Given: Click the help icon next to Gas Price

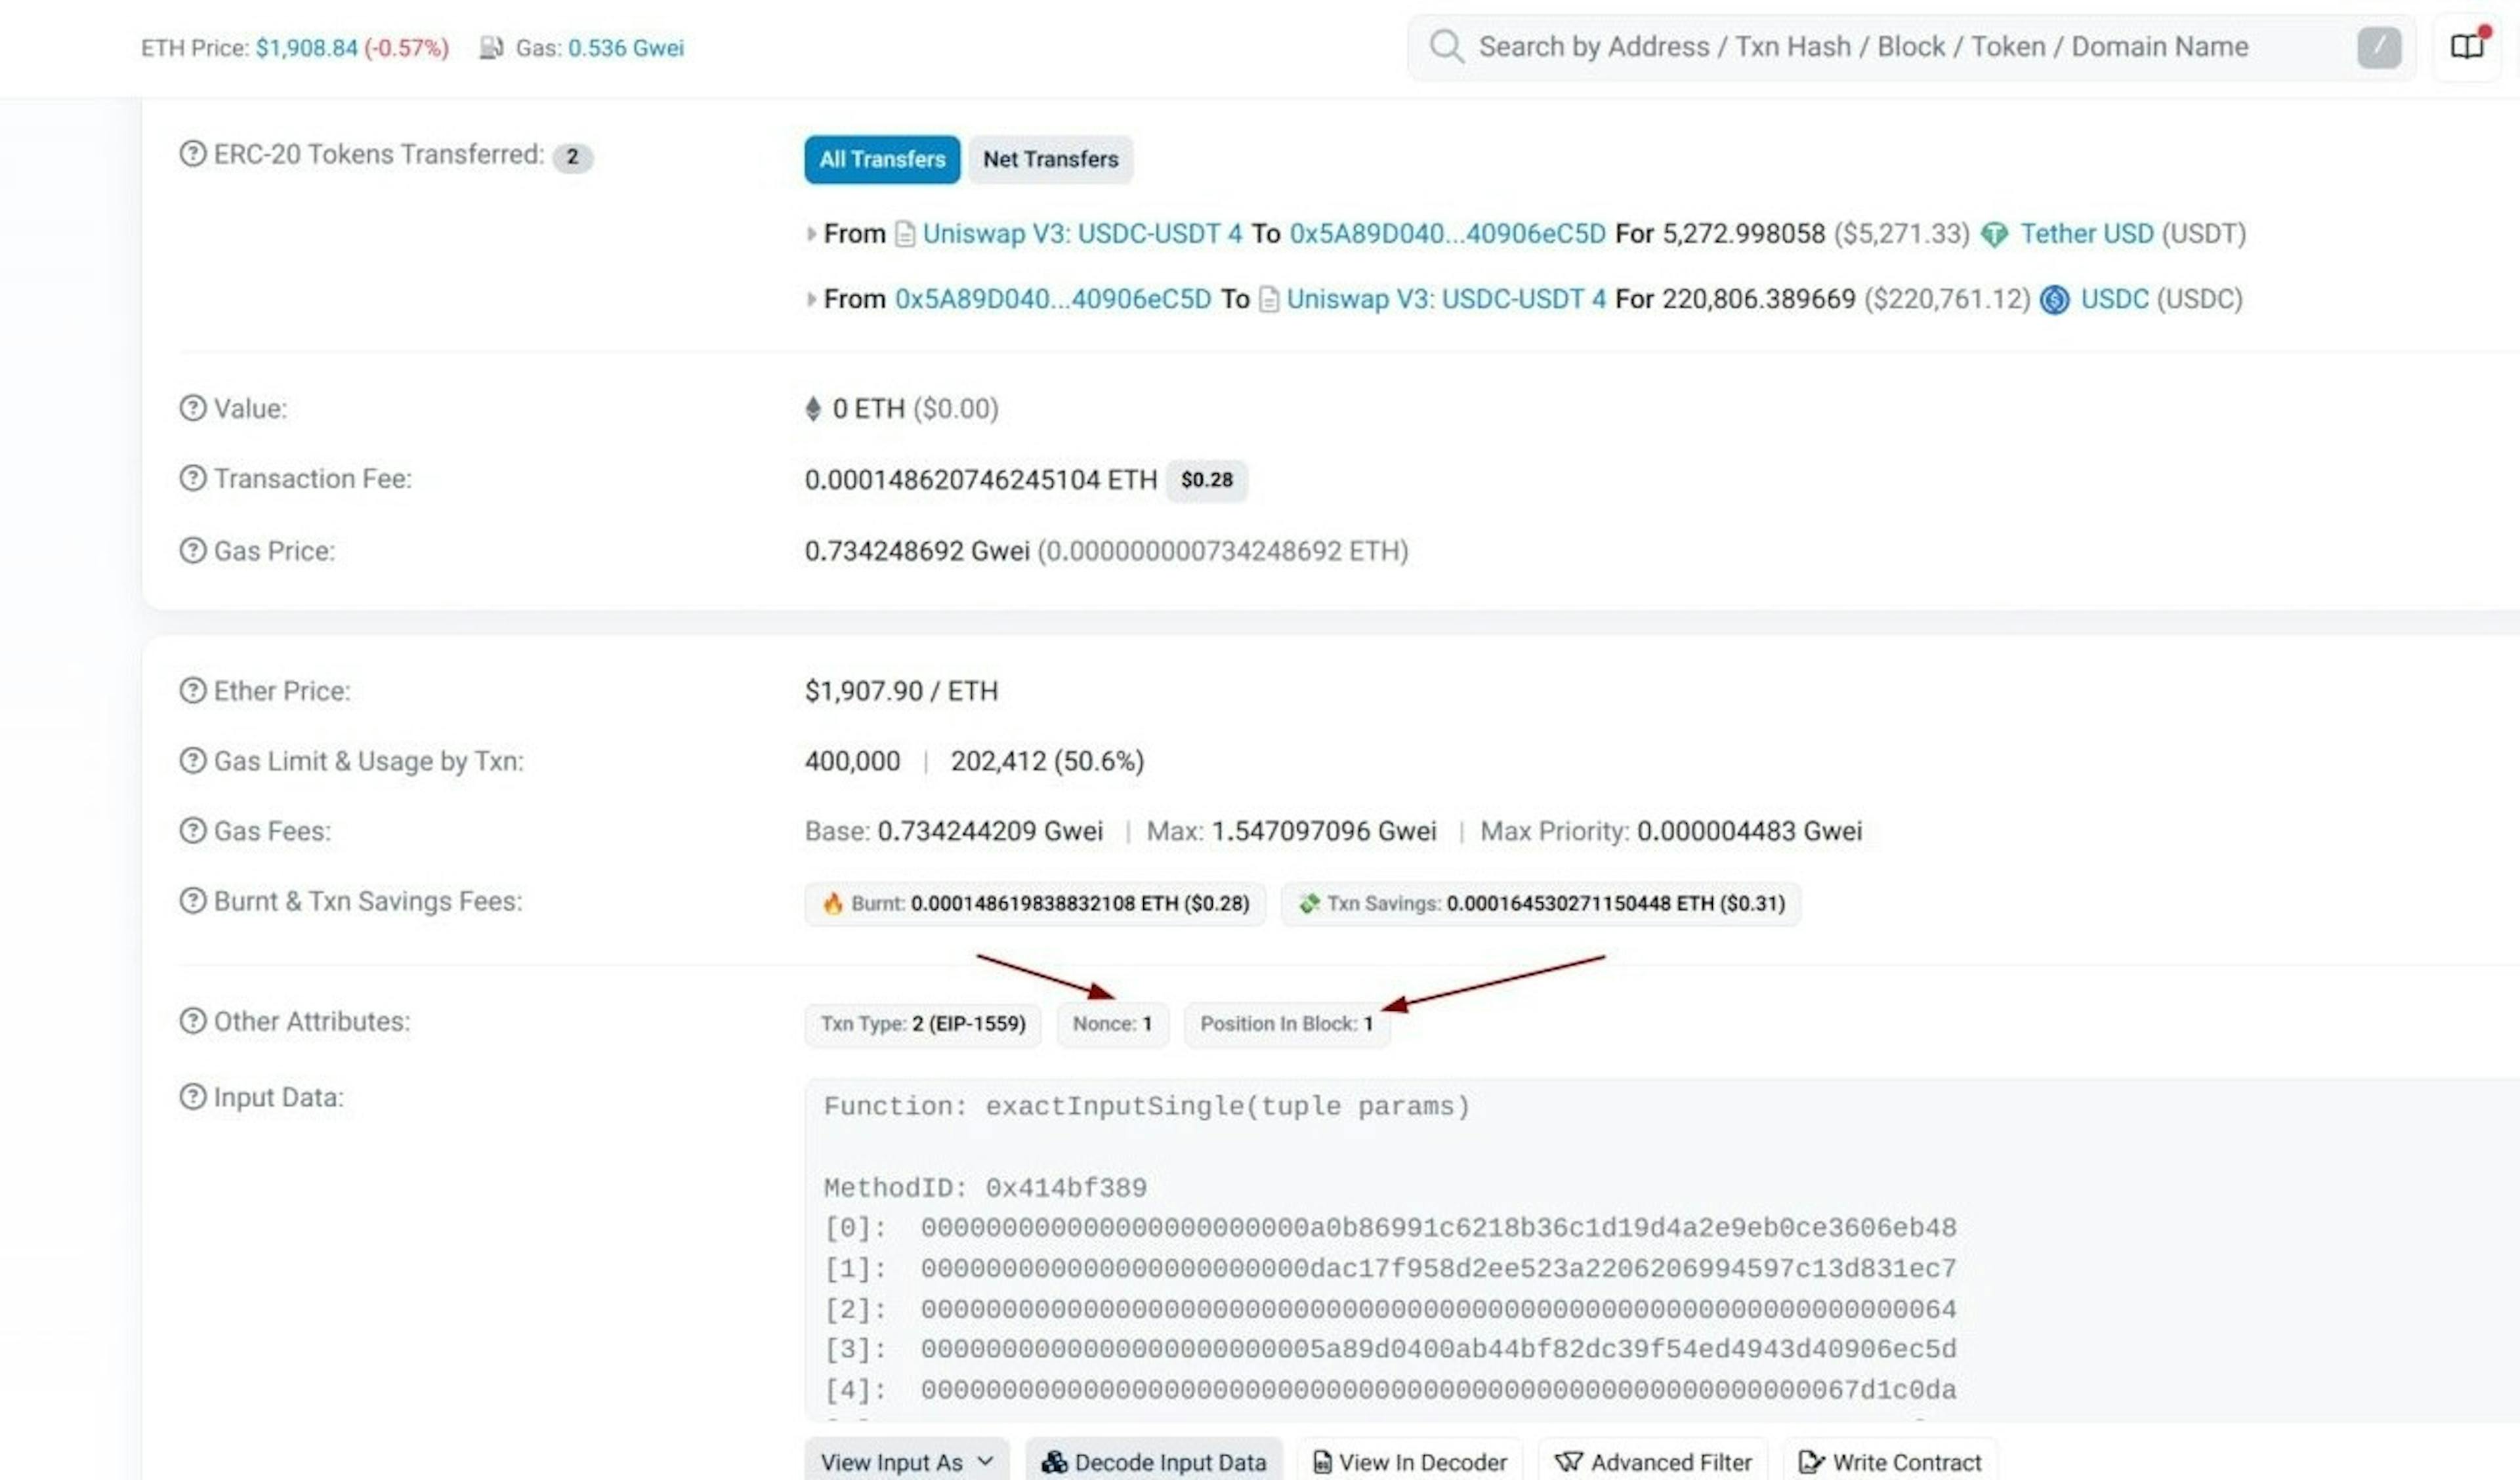Looking at the screenshot, I should pos(192,550).
